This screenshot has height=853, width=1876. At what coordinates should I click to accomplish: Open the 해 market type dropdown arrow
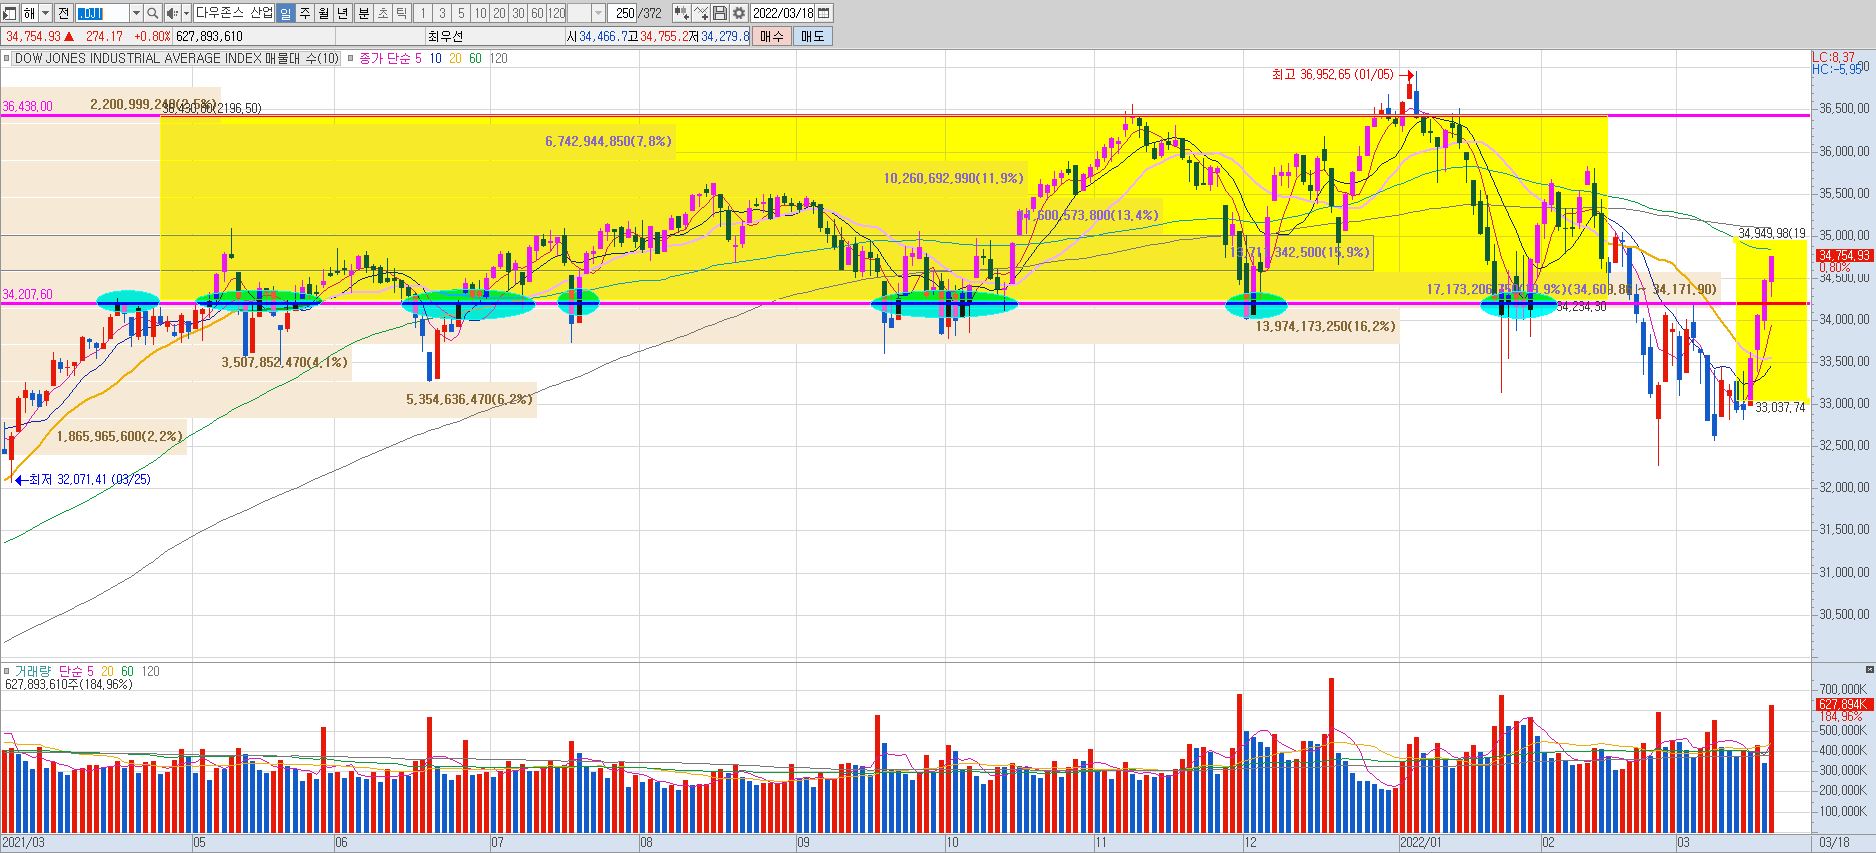click(x=45, y=13)
